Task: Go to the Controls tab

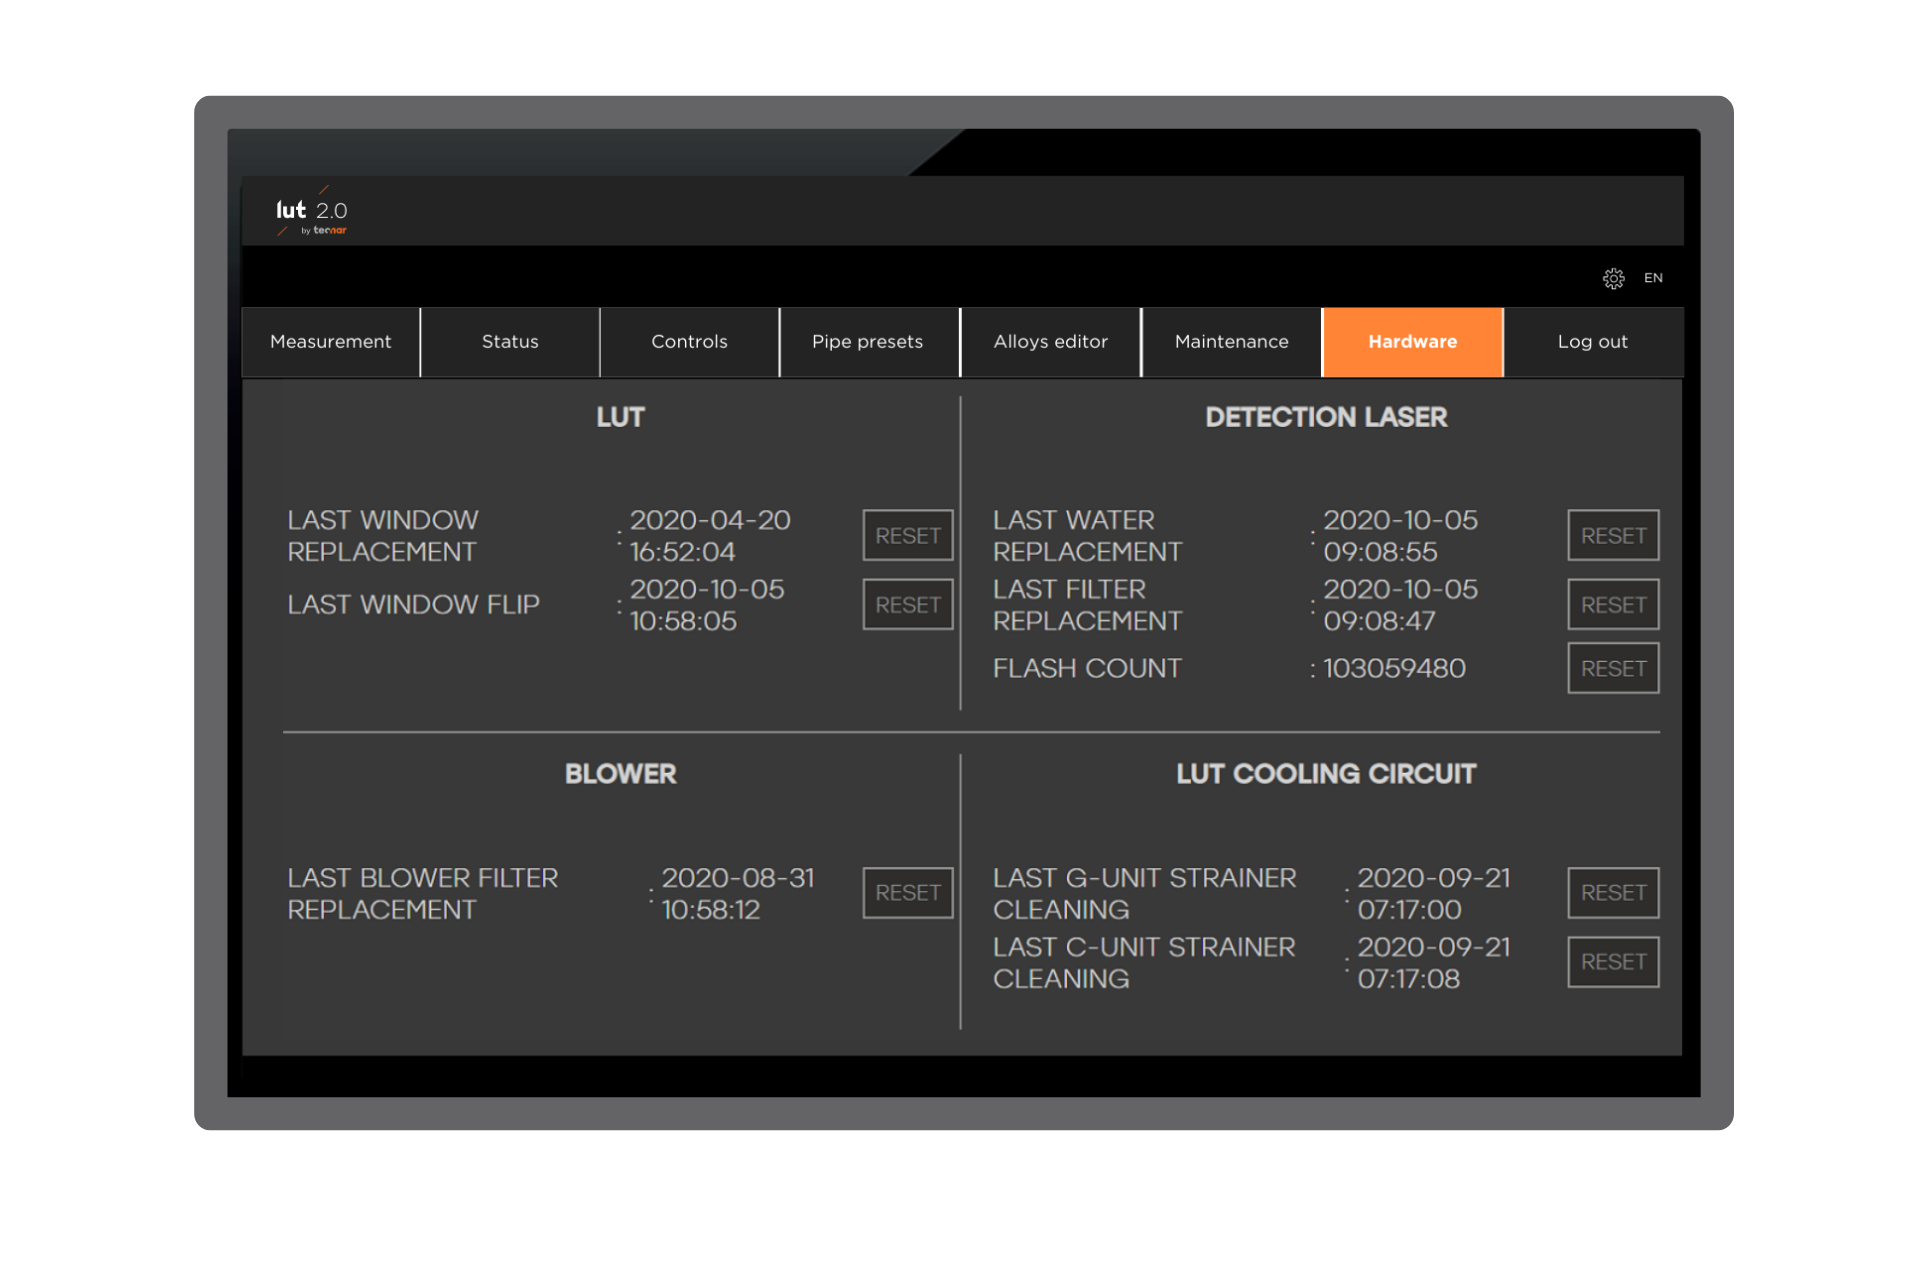Action: (x=689, y=342)
